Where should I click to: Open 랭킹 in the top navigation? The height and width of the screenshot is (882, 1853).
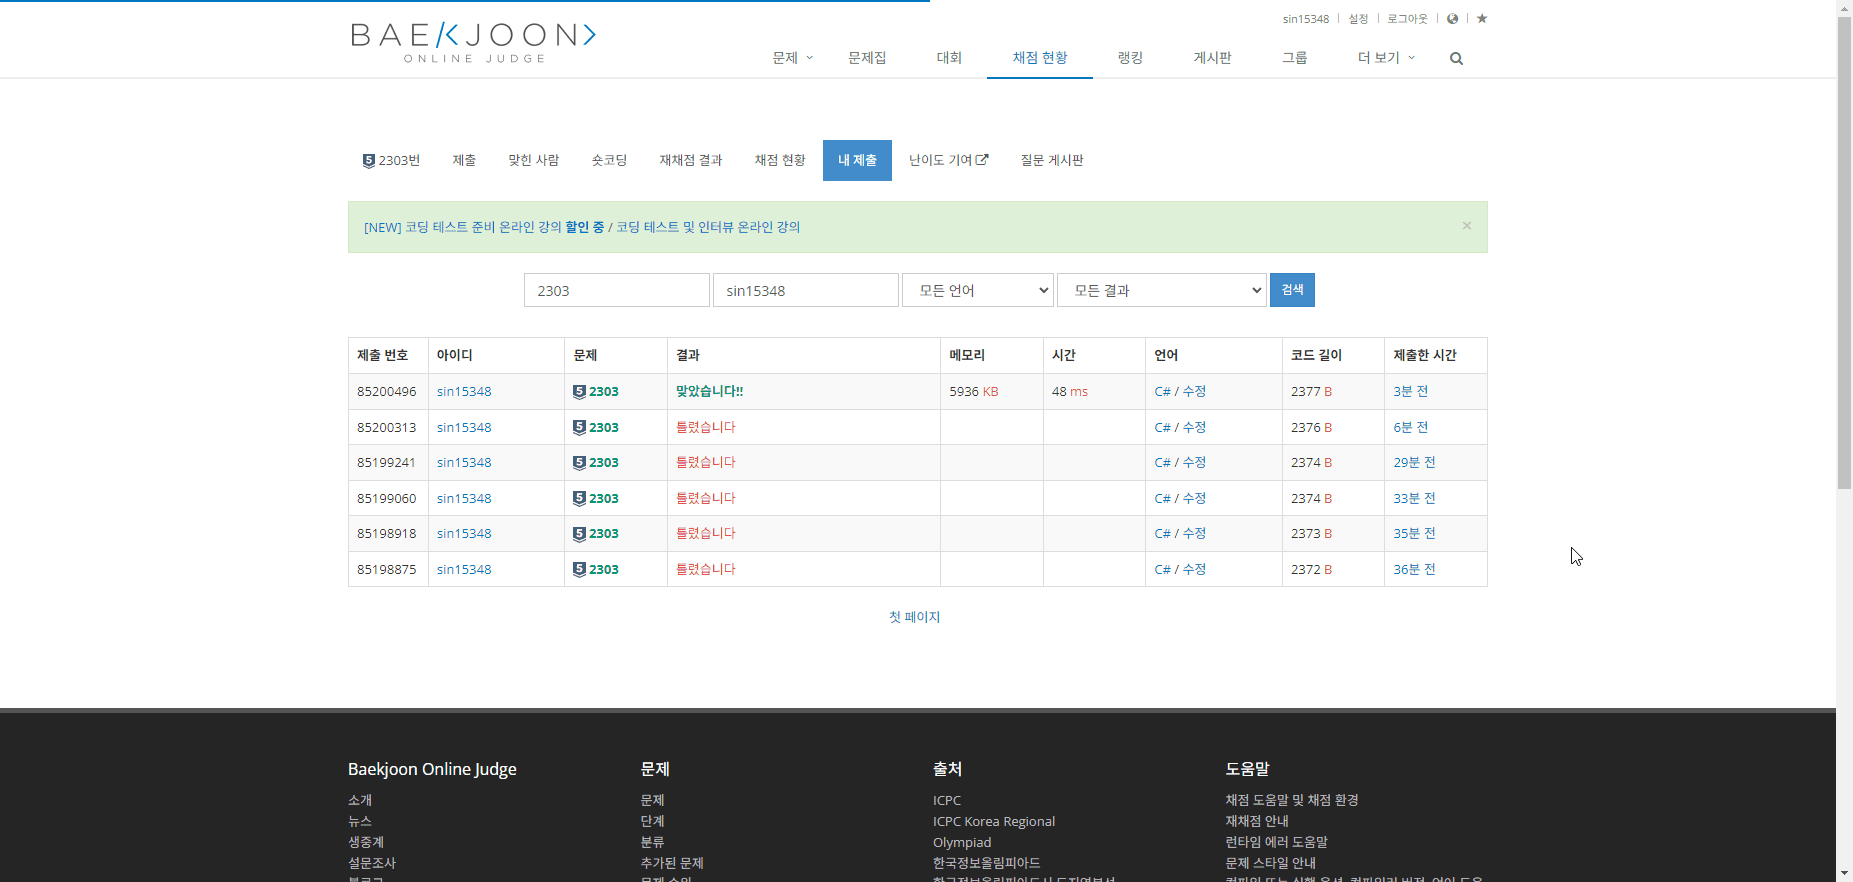[1130, 58]
